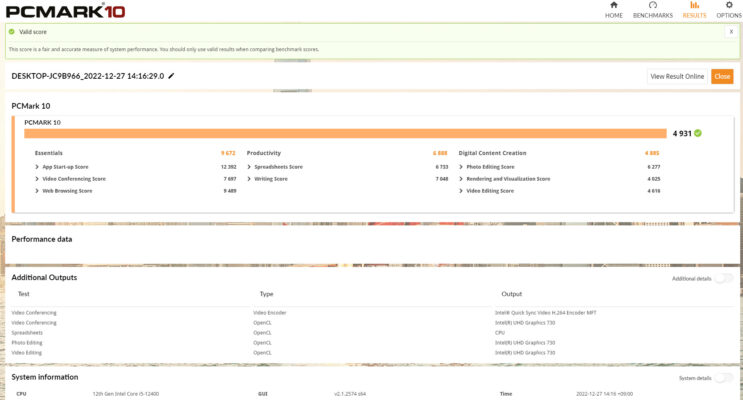Image resolution: width=743 pixels, height=400 pixels.
Task: Click the PCMark 10 logo
Action: click(65, 11)
